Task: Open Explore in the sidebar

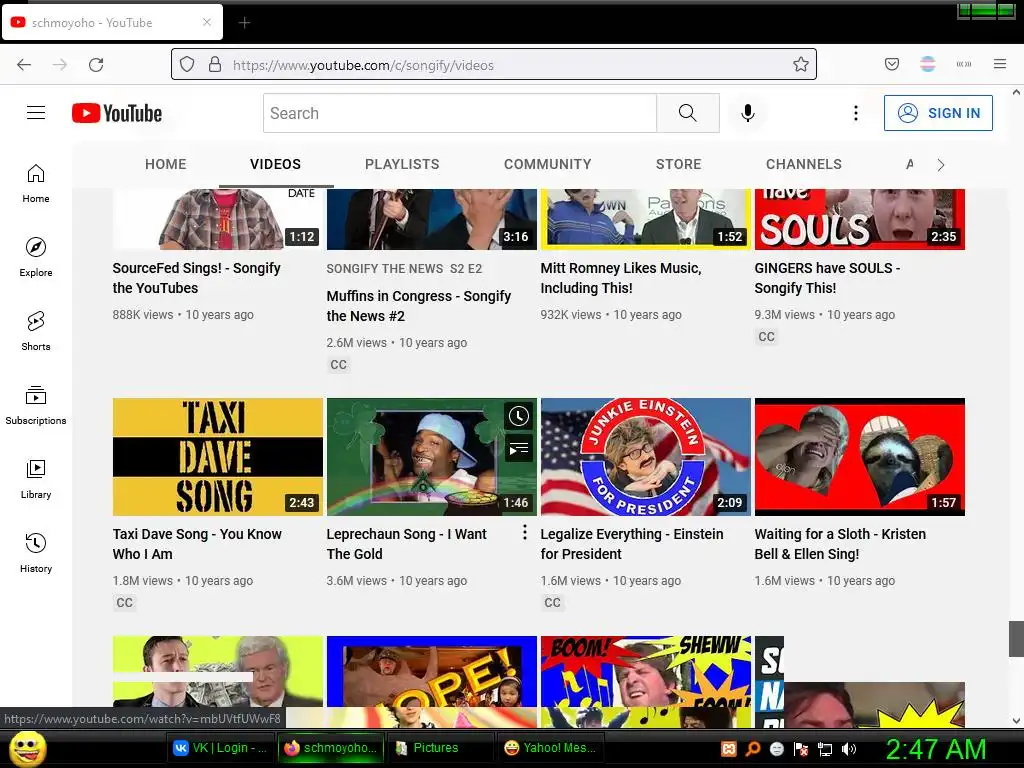Action: 36,257
